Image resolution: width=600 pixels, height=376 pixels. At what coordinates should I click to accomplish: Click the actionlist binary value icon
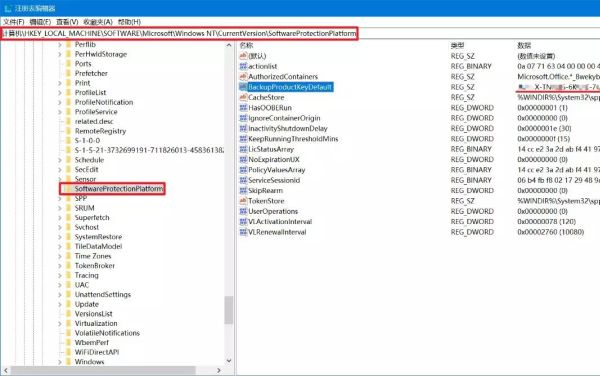(x=243, y=66)
